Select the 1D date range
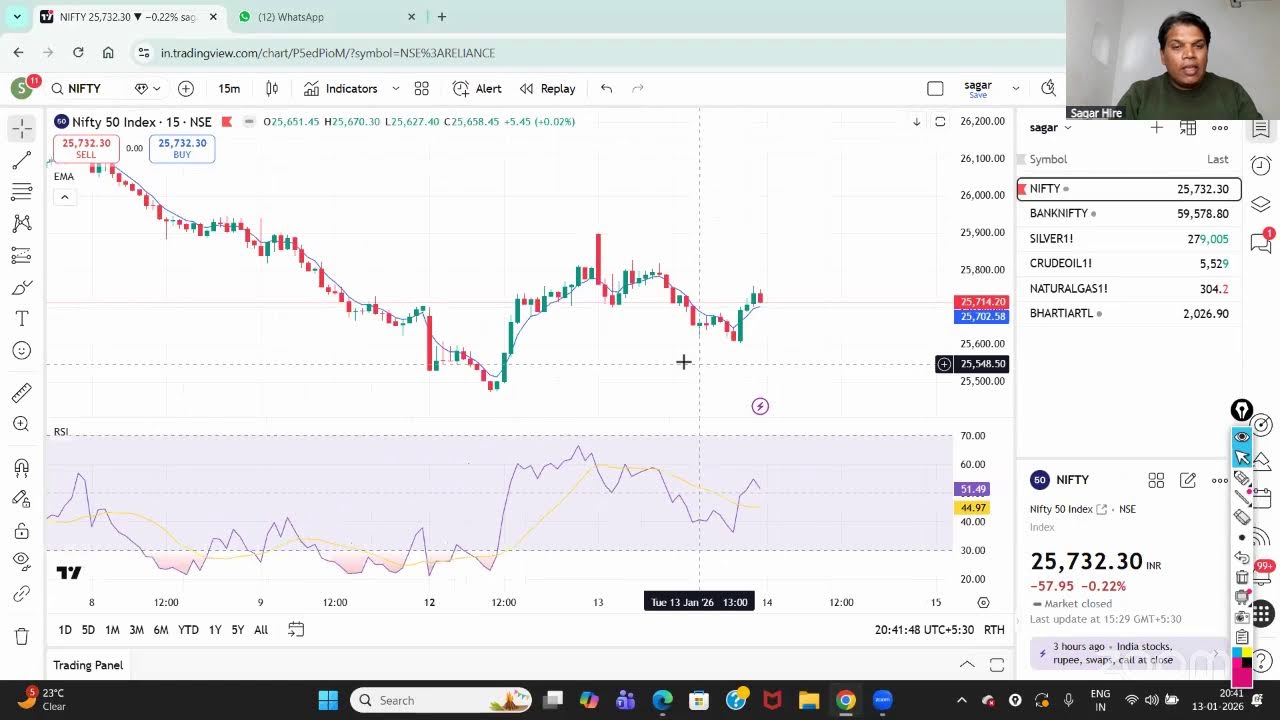 (x=65, y=629)
